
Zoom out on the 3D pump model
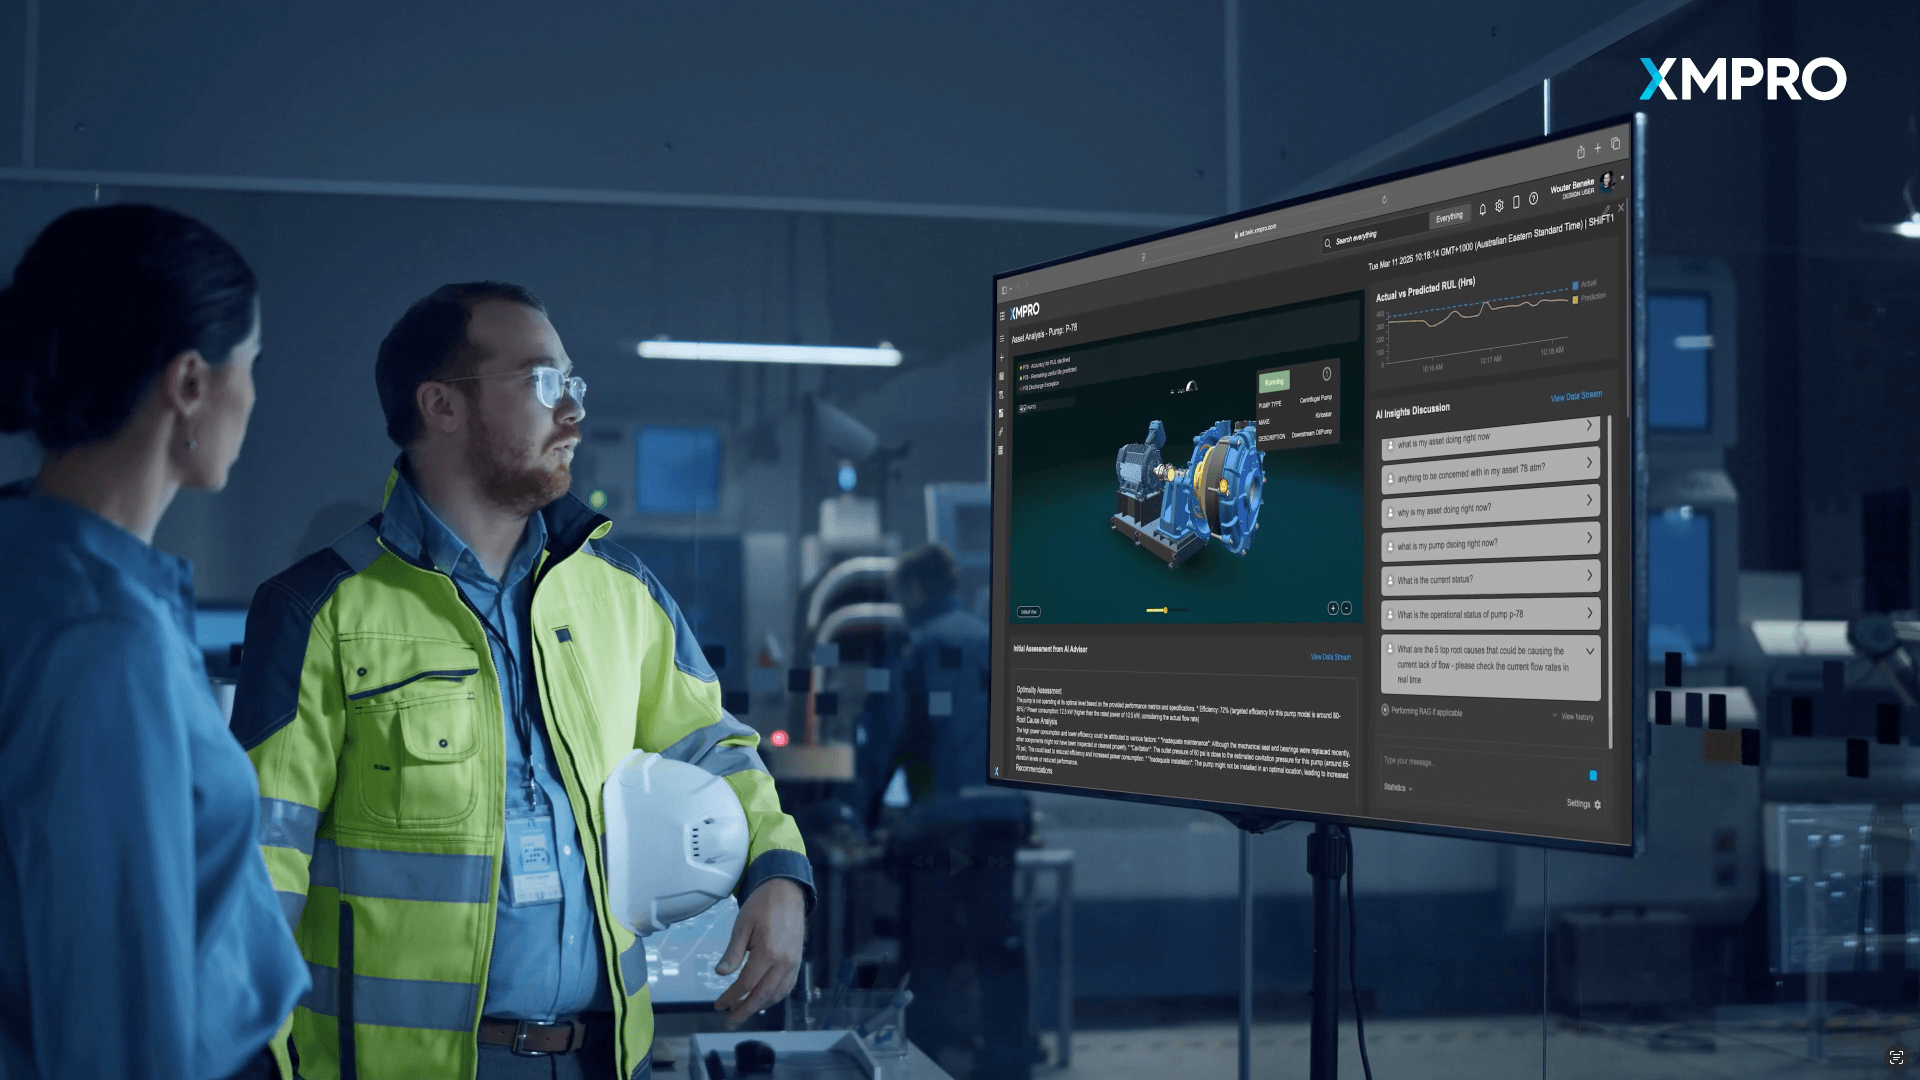(x=1346, y=608)
